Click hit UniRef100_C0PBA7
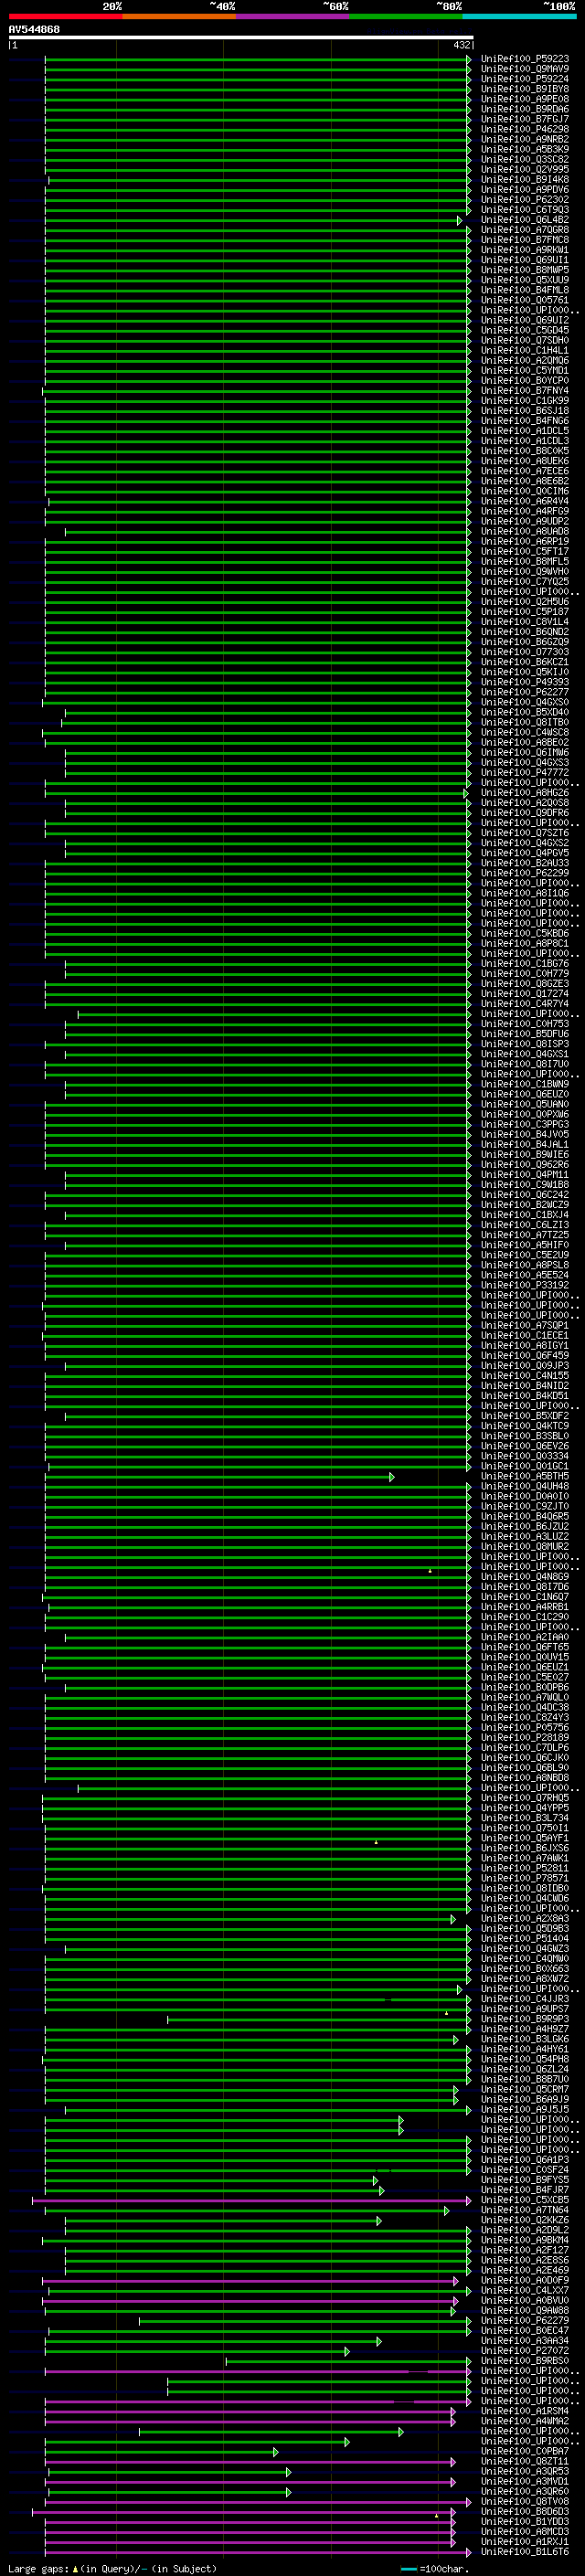 (525, 2452)
